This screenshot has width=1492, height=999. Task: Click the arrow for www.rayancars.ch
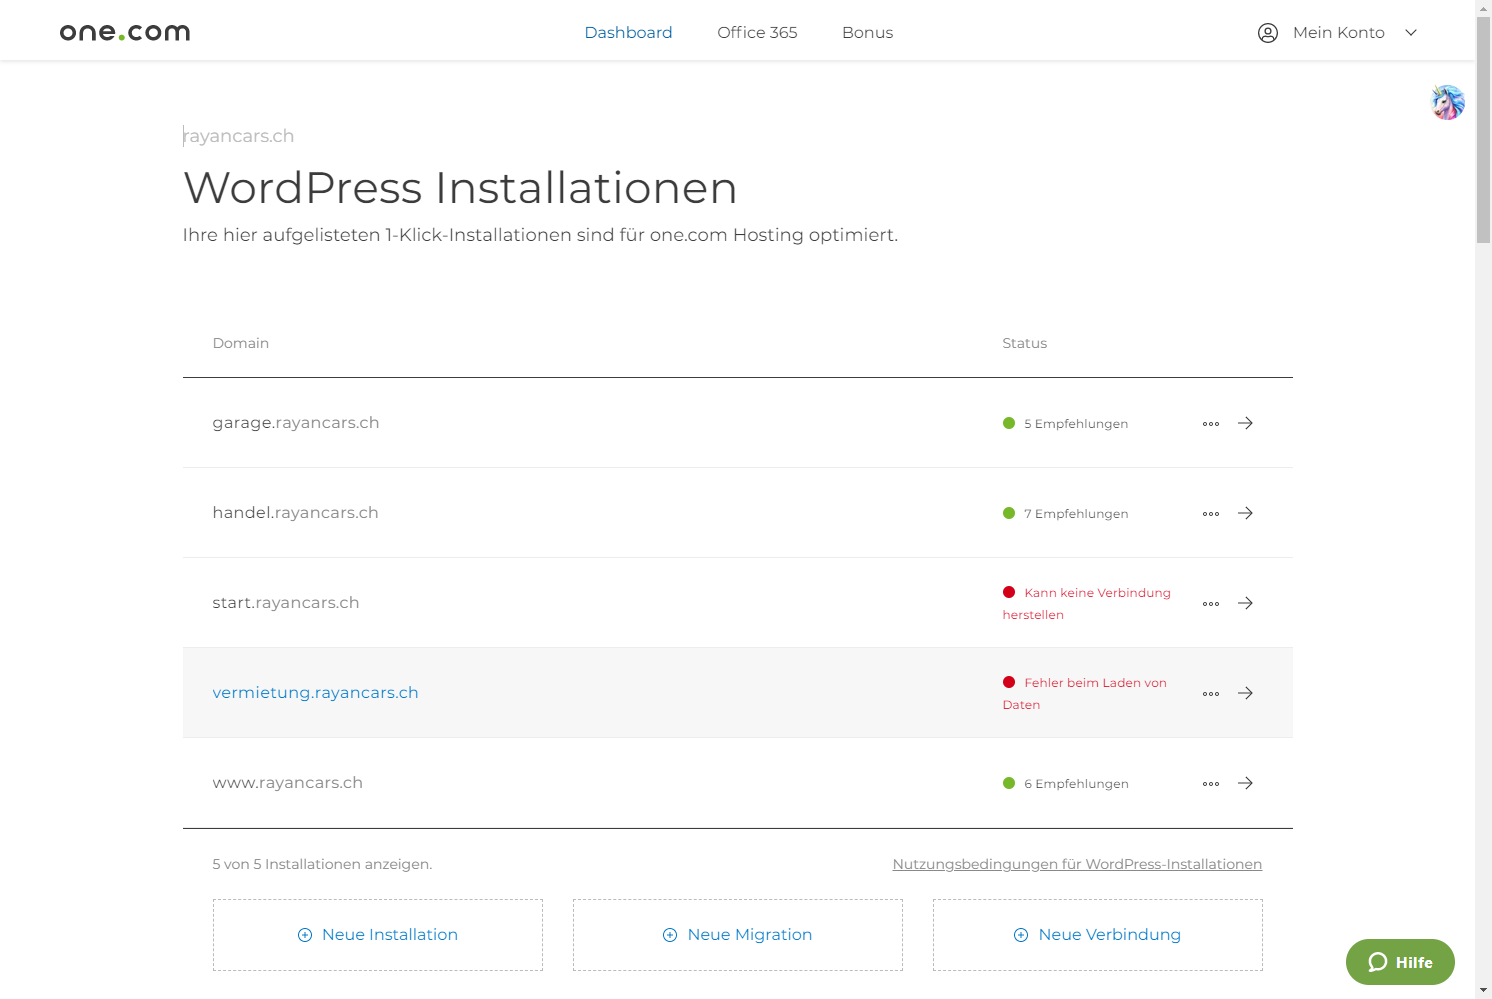point(1245,783)
